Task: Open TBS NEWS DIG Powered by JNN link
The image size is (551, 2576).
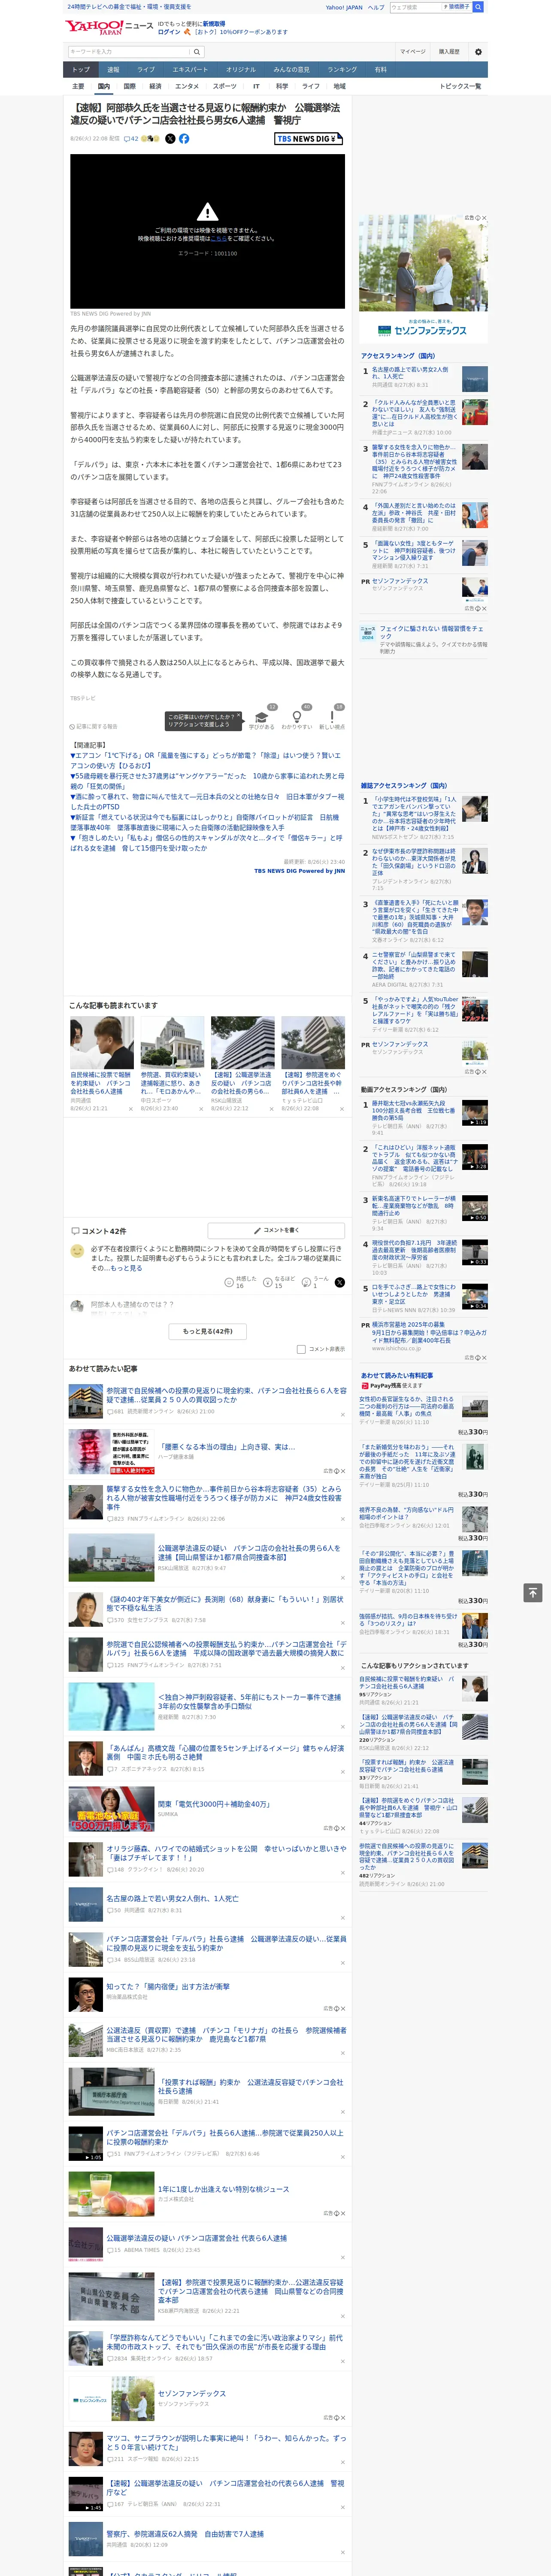Action: [299, 871]
